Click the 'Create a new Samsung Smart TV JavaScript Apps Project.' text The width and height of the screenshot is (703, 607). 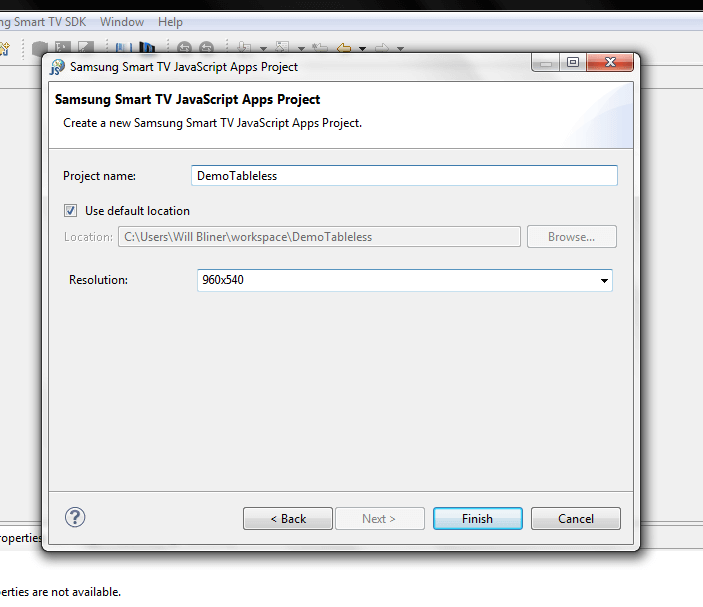pyautogui.click(x=213, y=123)
